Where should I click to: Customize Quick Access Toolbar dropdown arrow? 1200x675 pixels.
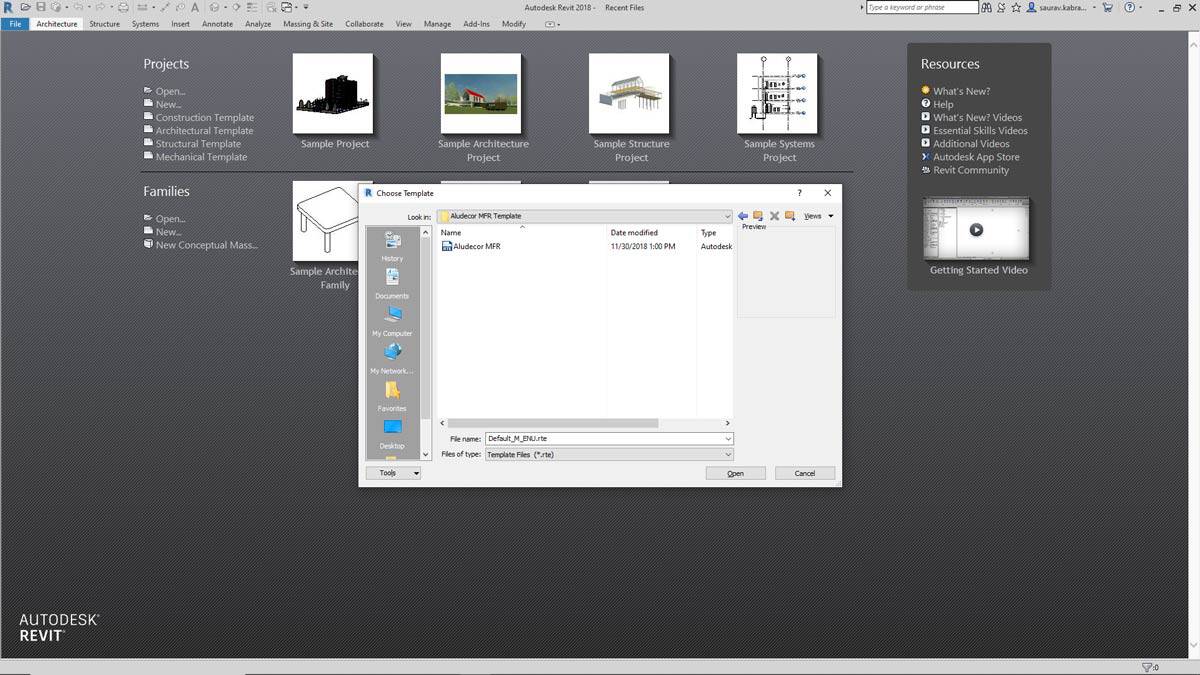click(306, 7)
